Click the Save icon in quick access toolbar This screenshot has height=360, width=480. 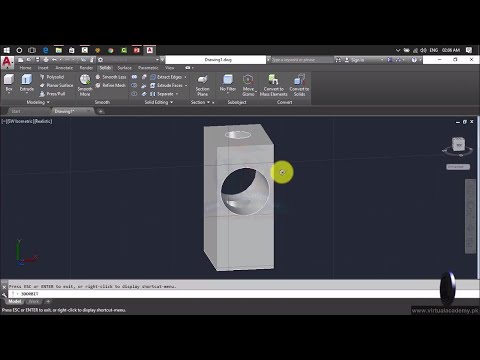click(x=38, y=60)
